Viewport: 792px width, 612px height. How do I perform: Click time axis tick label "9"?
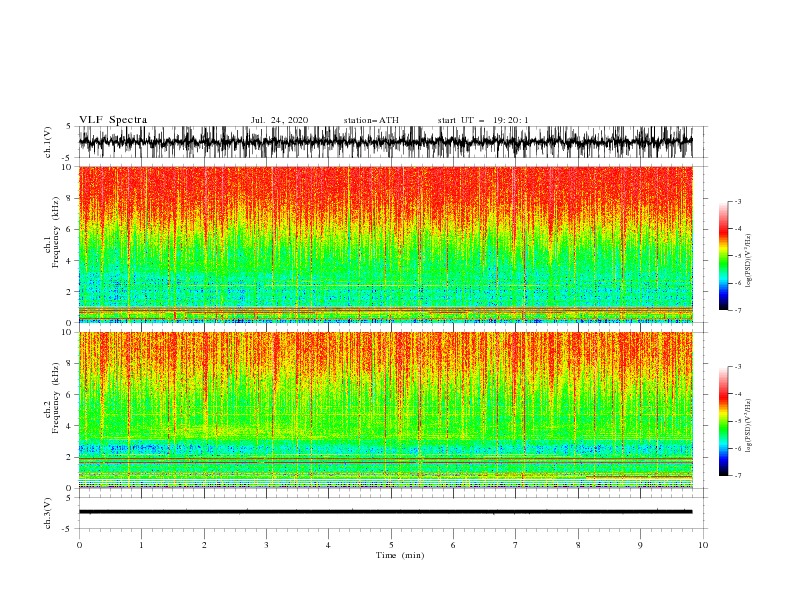(x=640, y=545)
